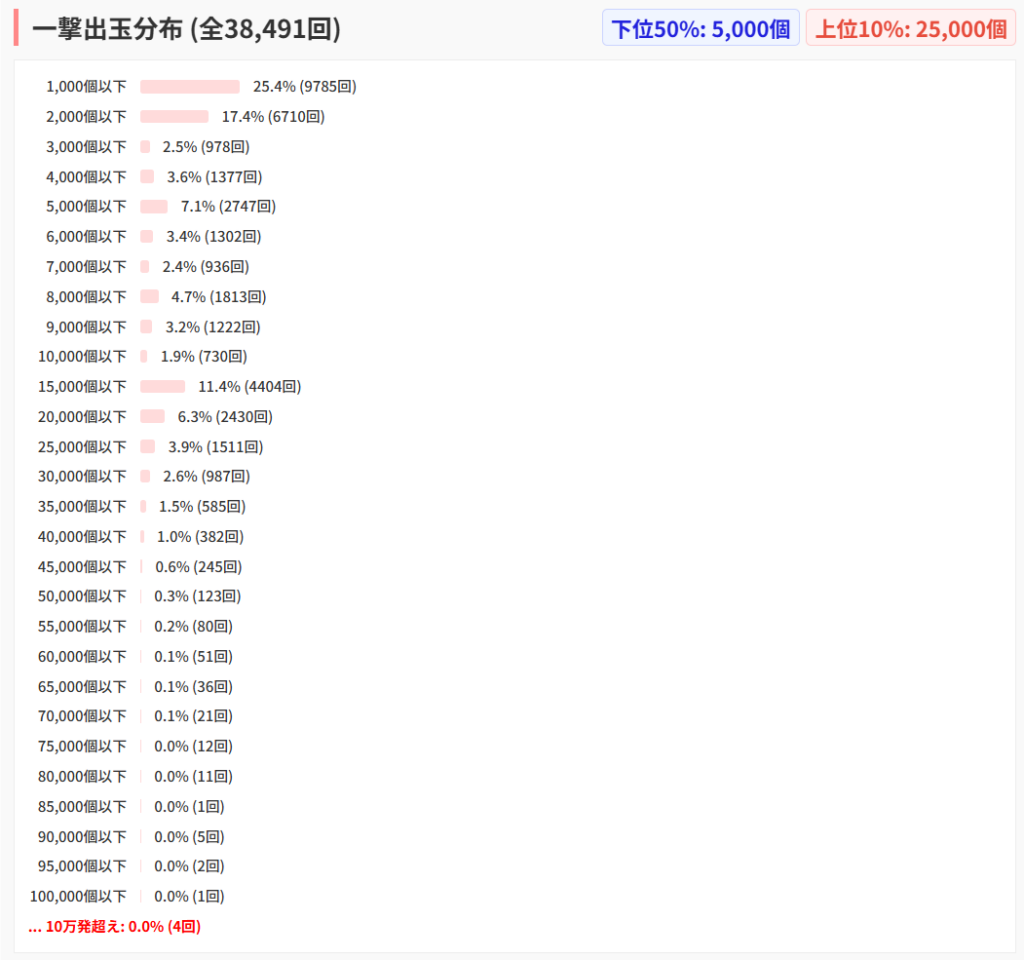The width and height of the screenshot is (1024, 960).
Task: Select the 30,000個以下 row label
Action: pos(82,477)
